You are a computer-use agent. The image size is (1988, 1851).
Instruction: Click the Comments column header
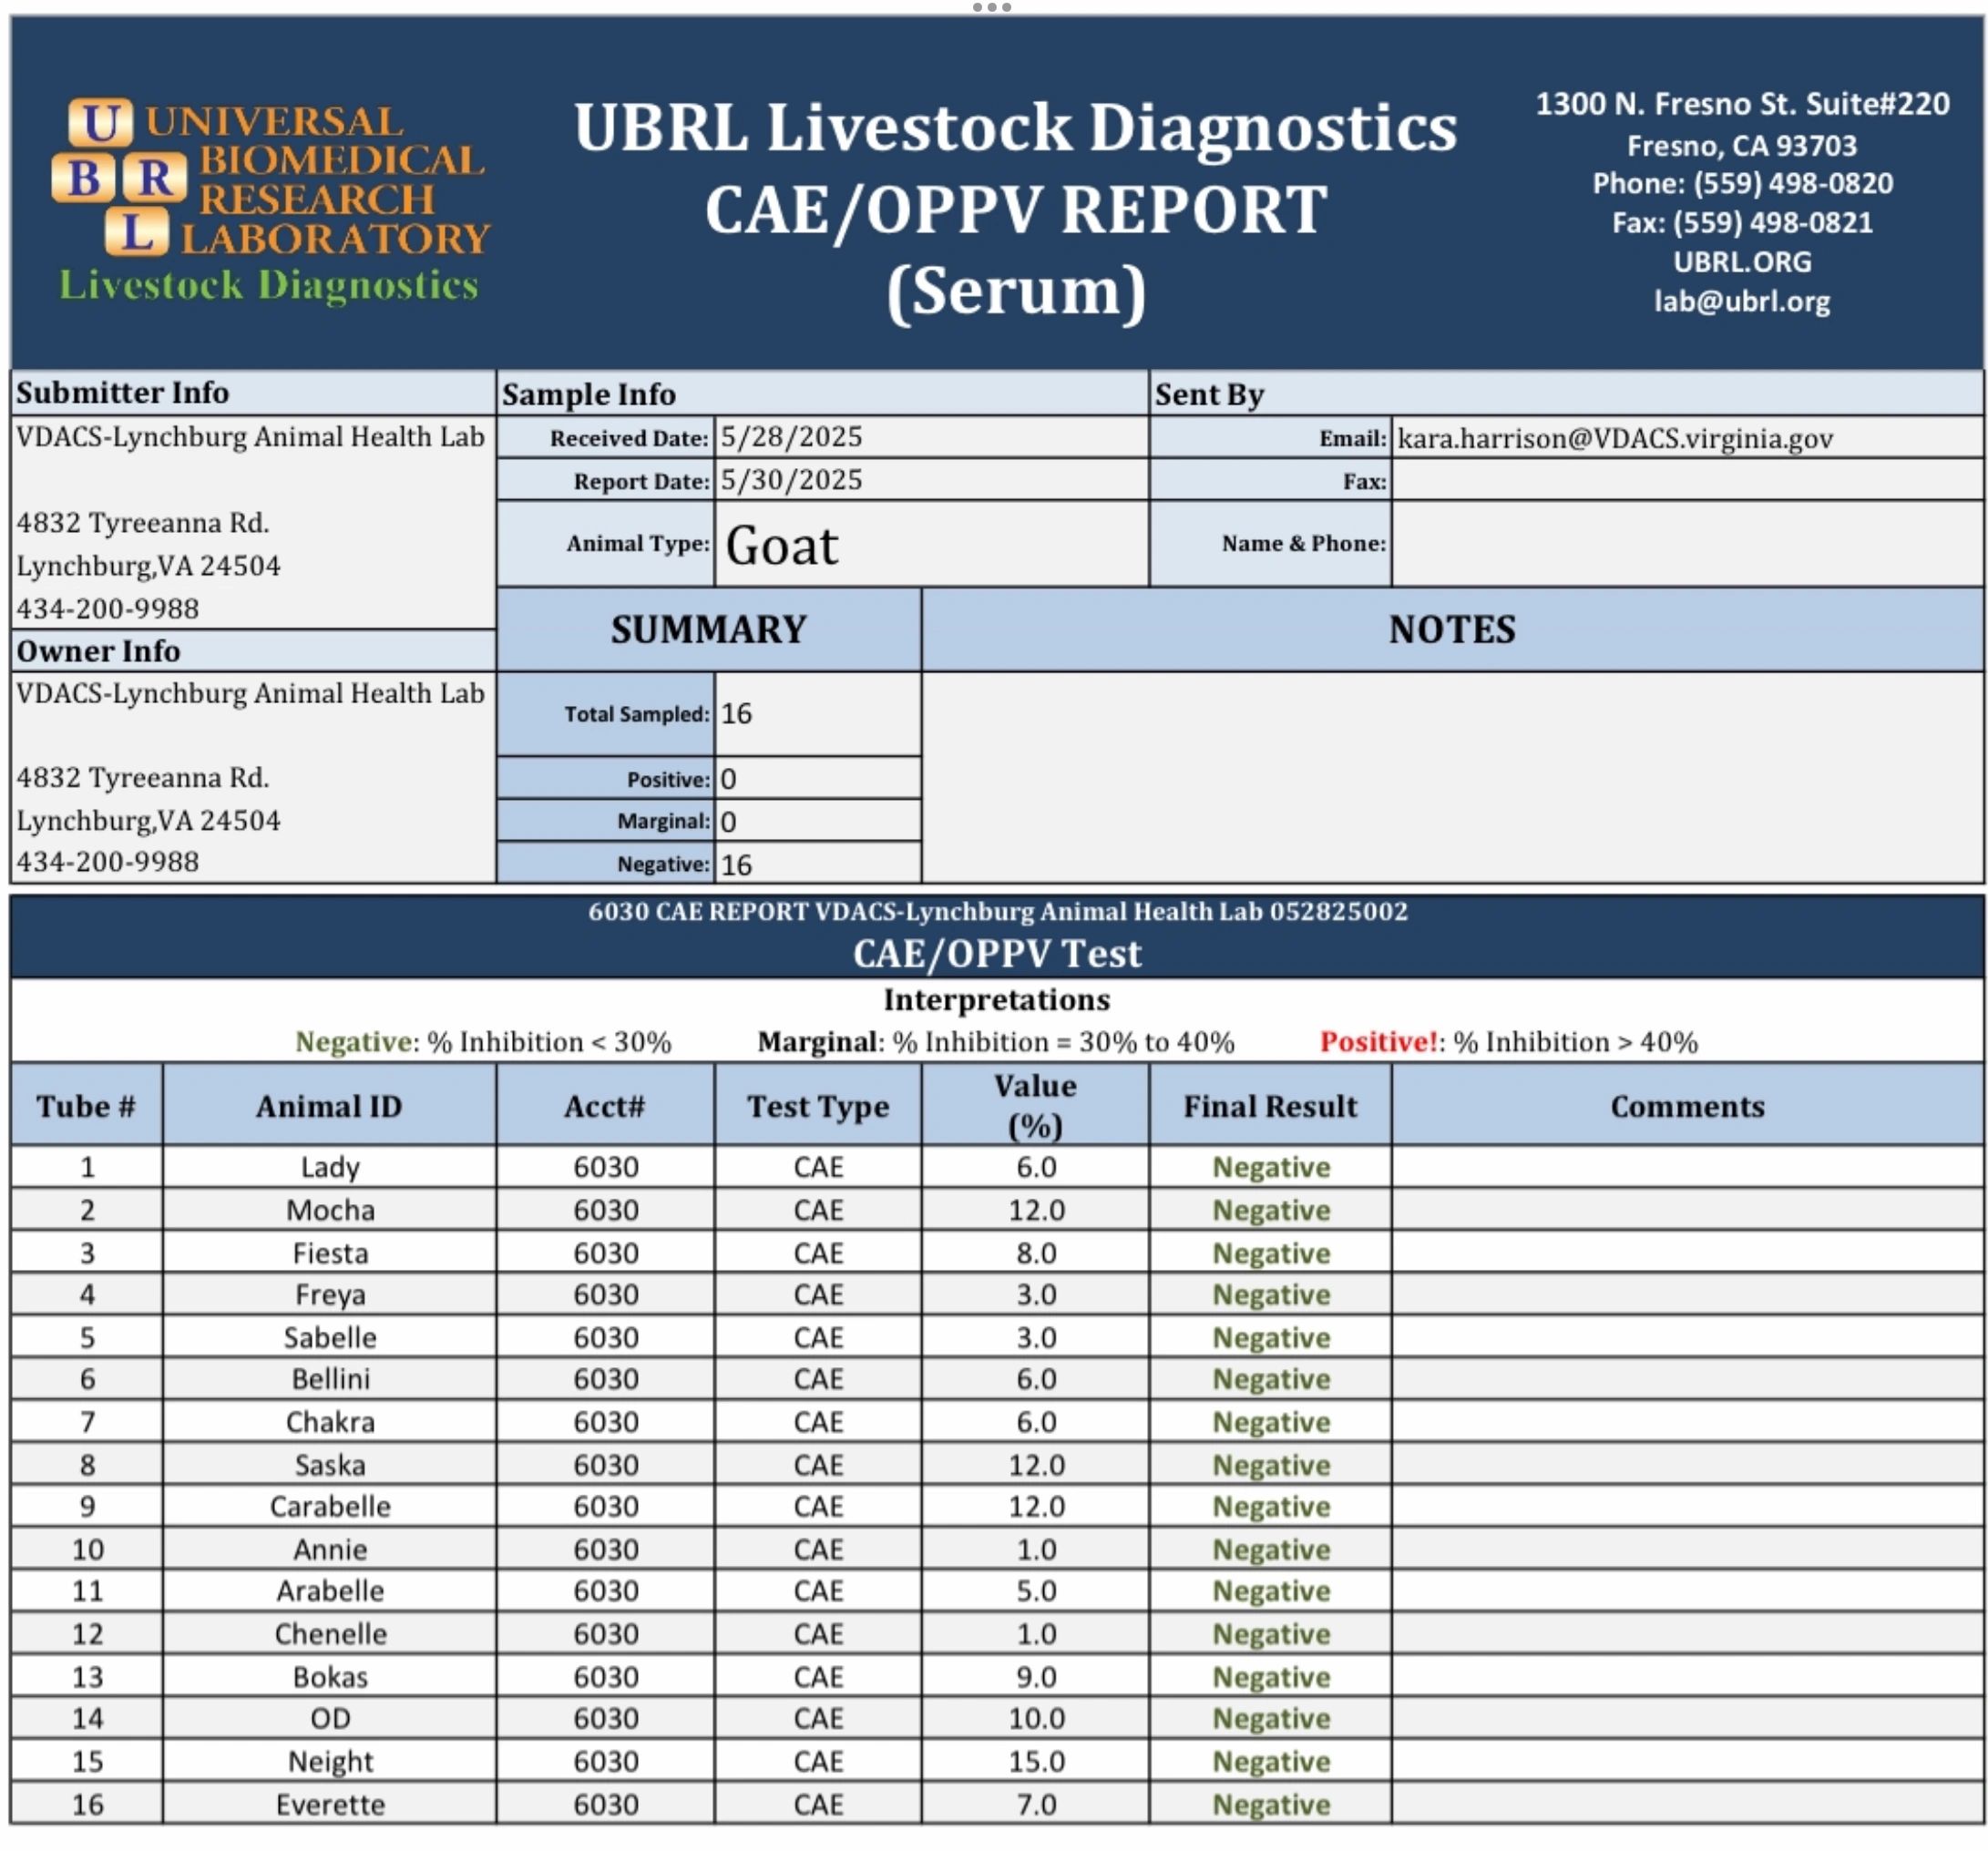(1687, 1106)
